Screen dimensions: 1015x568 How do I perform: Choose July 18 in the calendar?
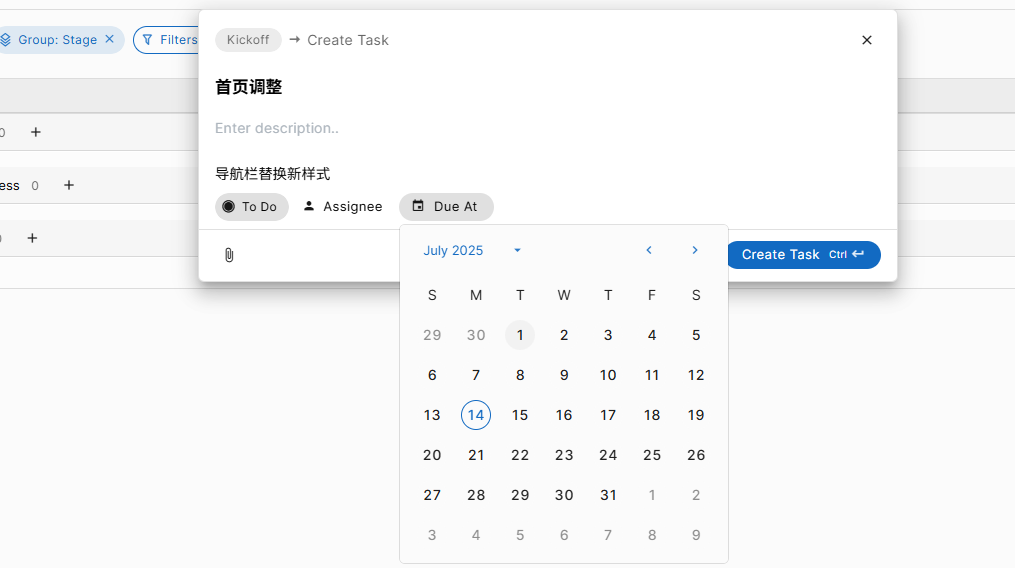click(x=652, y=415)
